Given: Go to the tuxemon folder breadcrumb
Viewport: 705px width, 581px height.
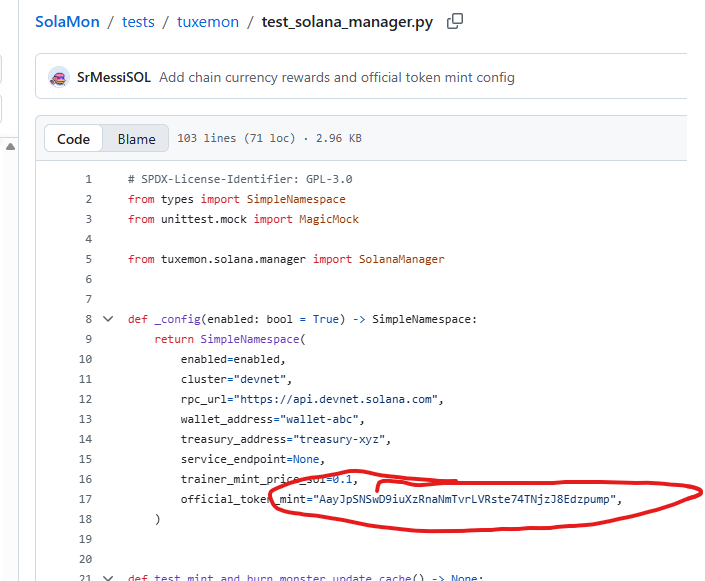Looking at the screenshot, I should [208, 22].
